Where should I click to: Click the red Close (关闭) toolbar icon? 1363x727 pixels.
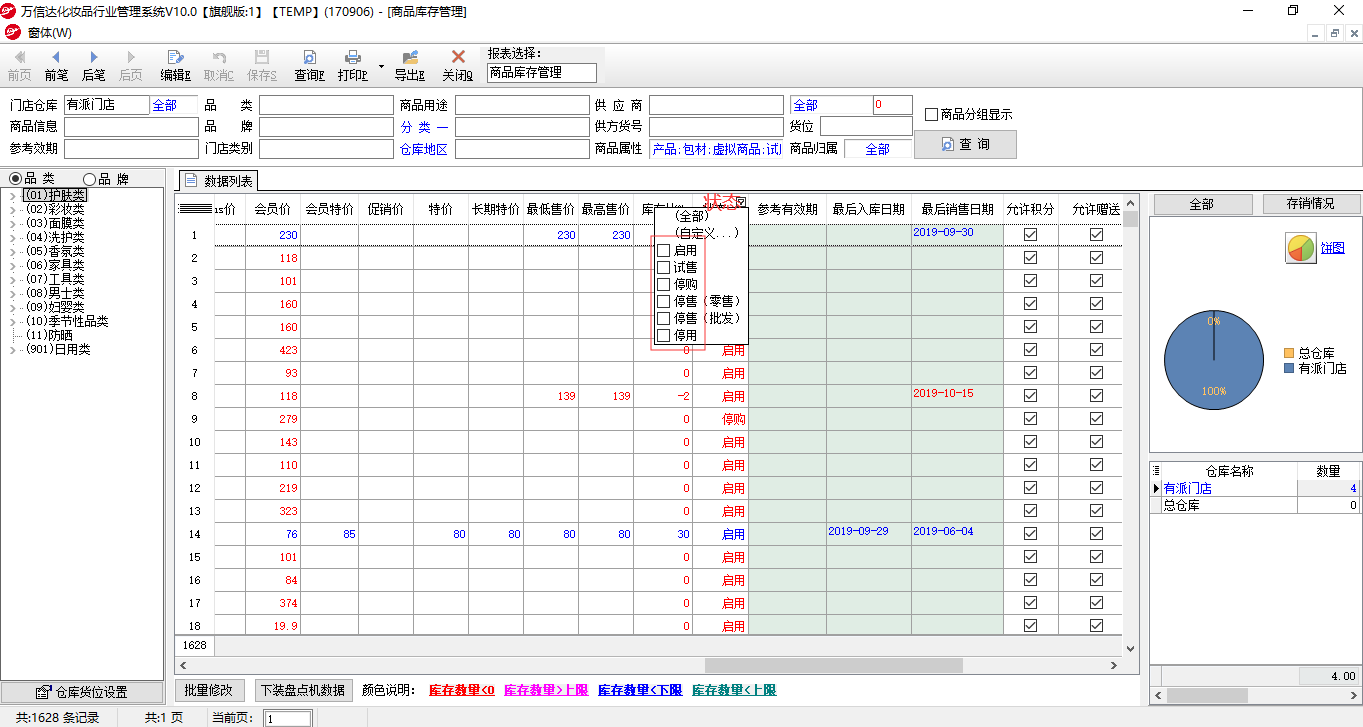point(458,57)
